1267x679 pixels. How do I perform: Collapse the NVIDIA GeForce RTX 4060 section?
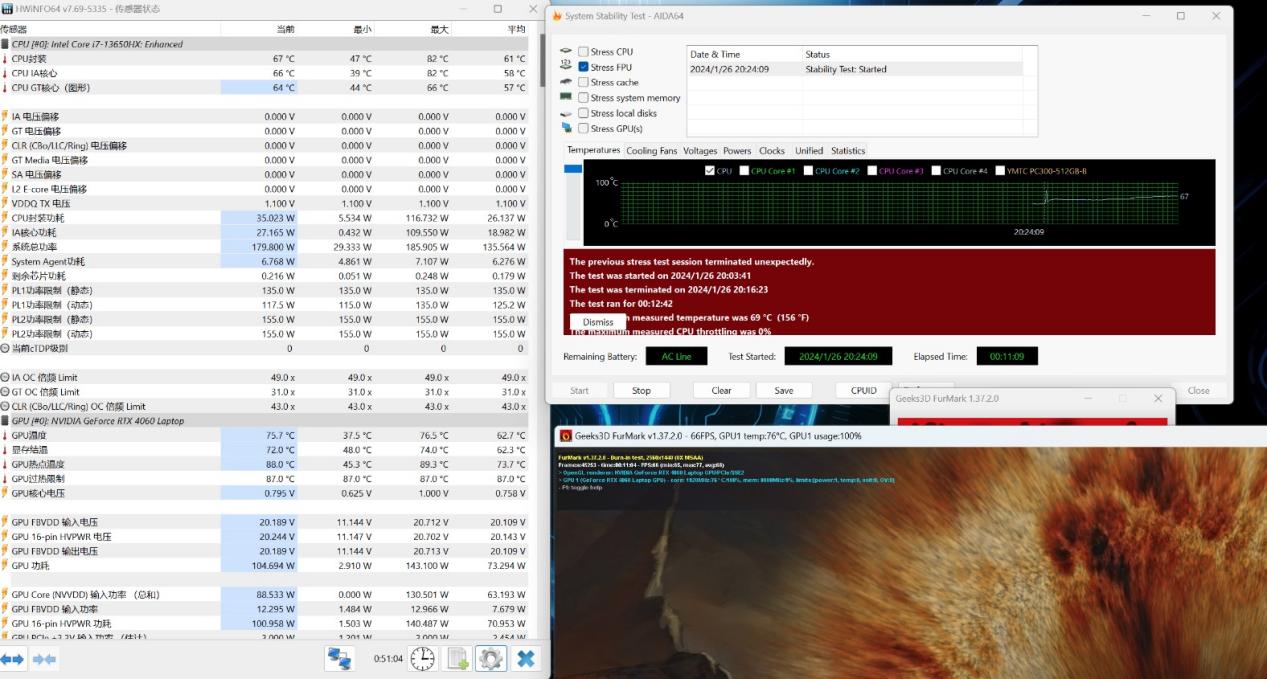5,421
